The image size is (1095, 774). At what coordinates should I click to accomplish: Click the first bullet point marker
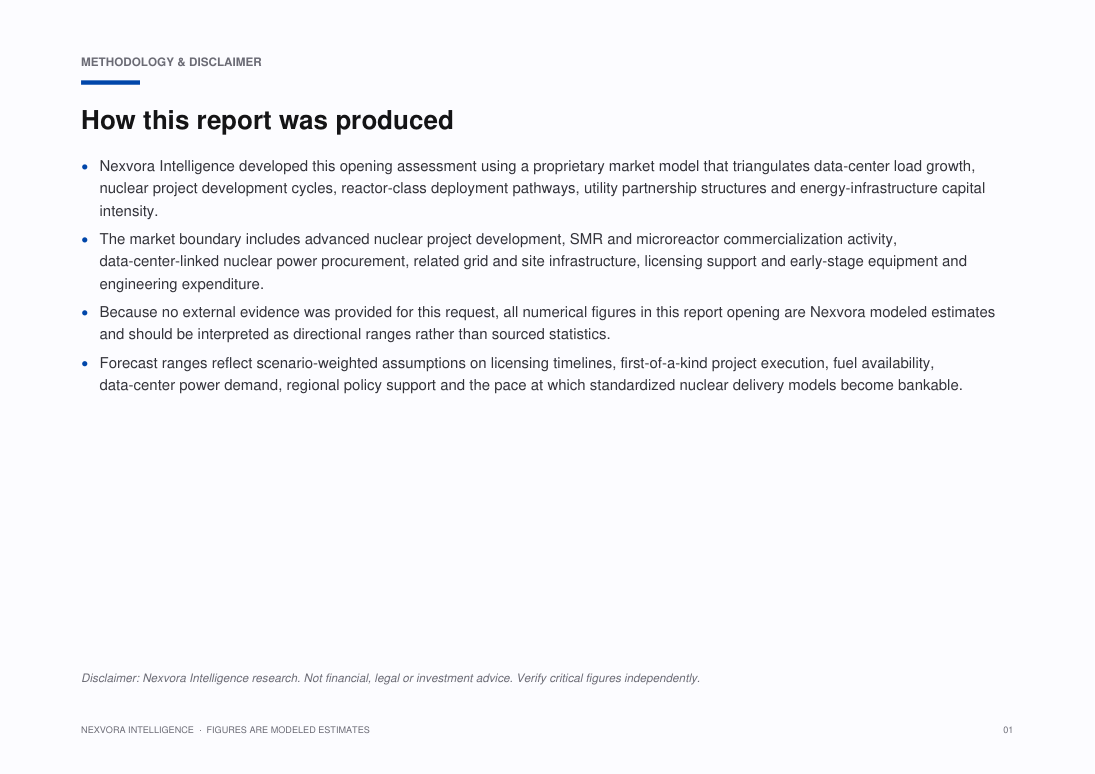coord(85,167)
